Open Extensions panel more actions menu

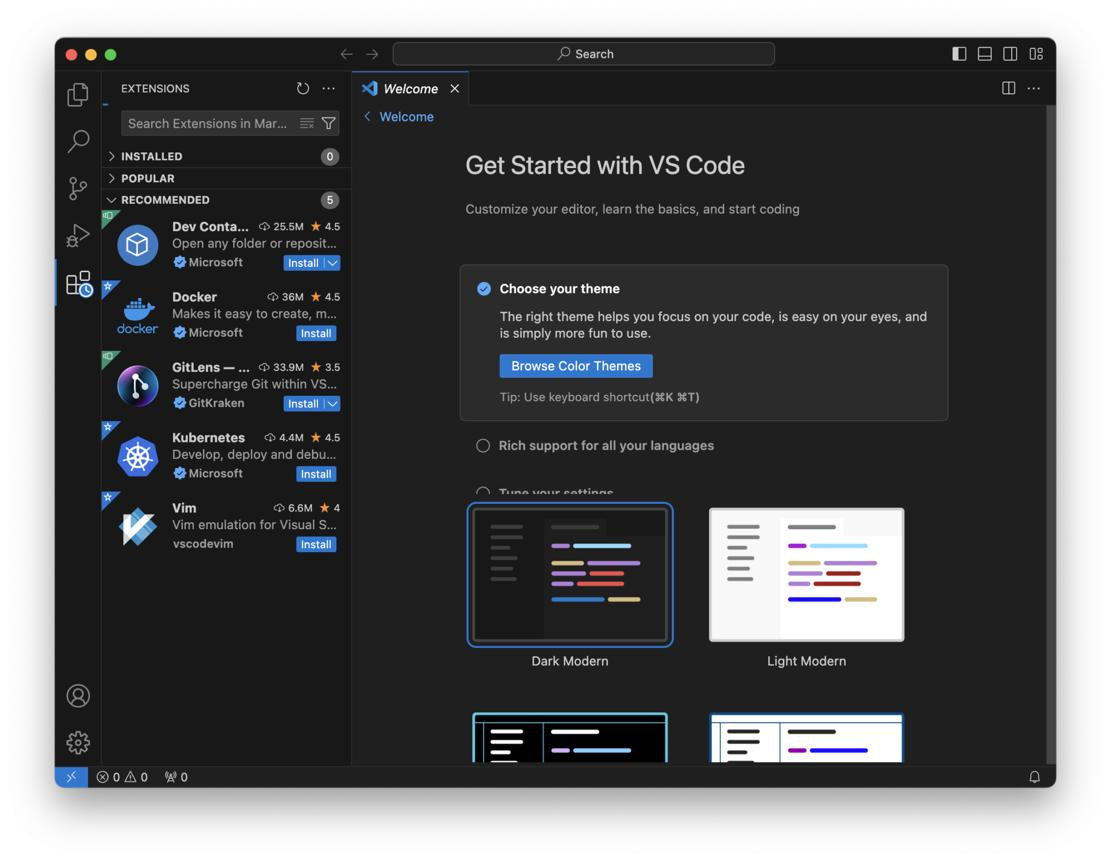coord(329,89)
